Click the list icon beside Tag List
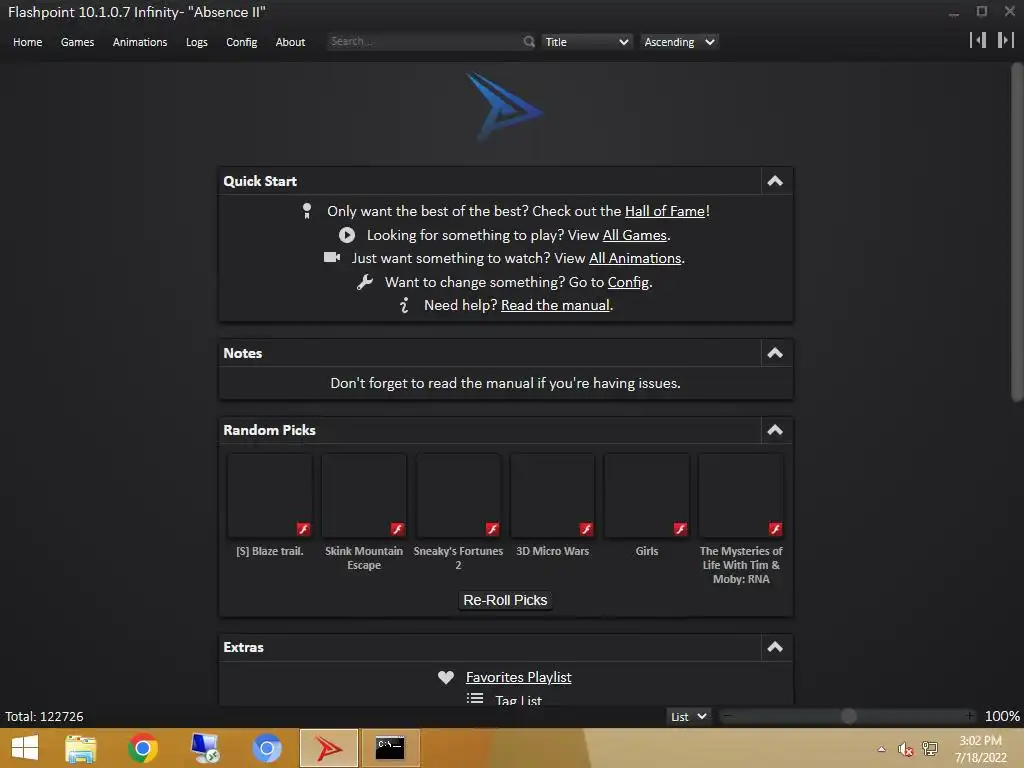Viewport: 1024px width, 768px height. point(475,699)
